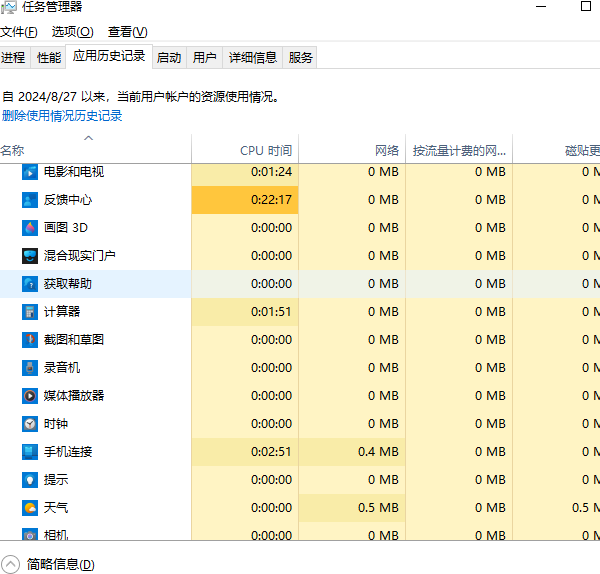Open the 文件(F) menu
Viewport: 600px width, 574px height.
click(19, 32)
